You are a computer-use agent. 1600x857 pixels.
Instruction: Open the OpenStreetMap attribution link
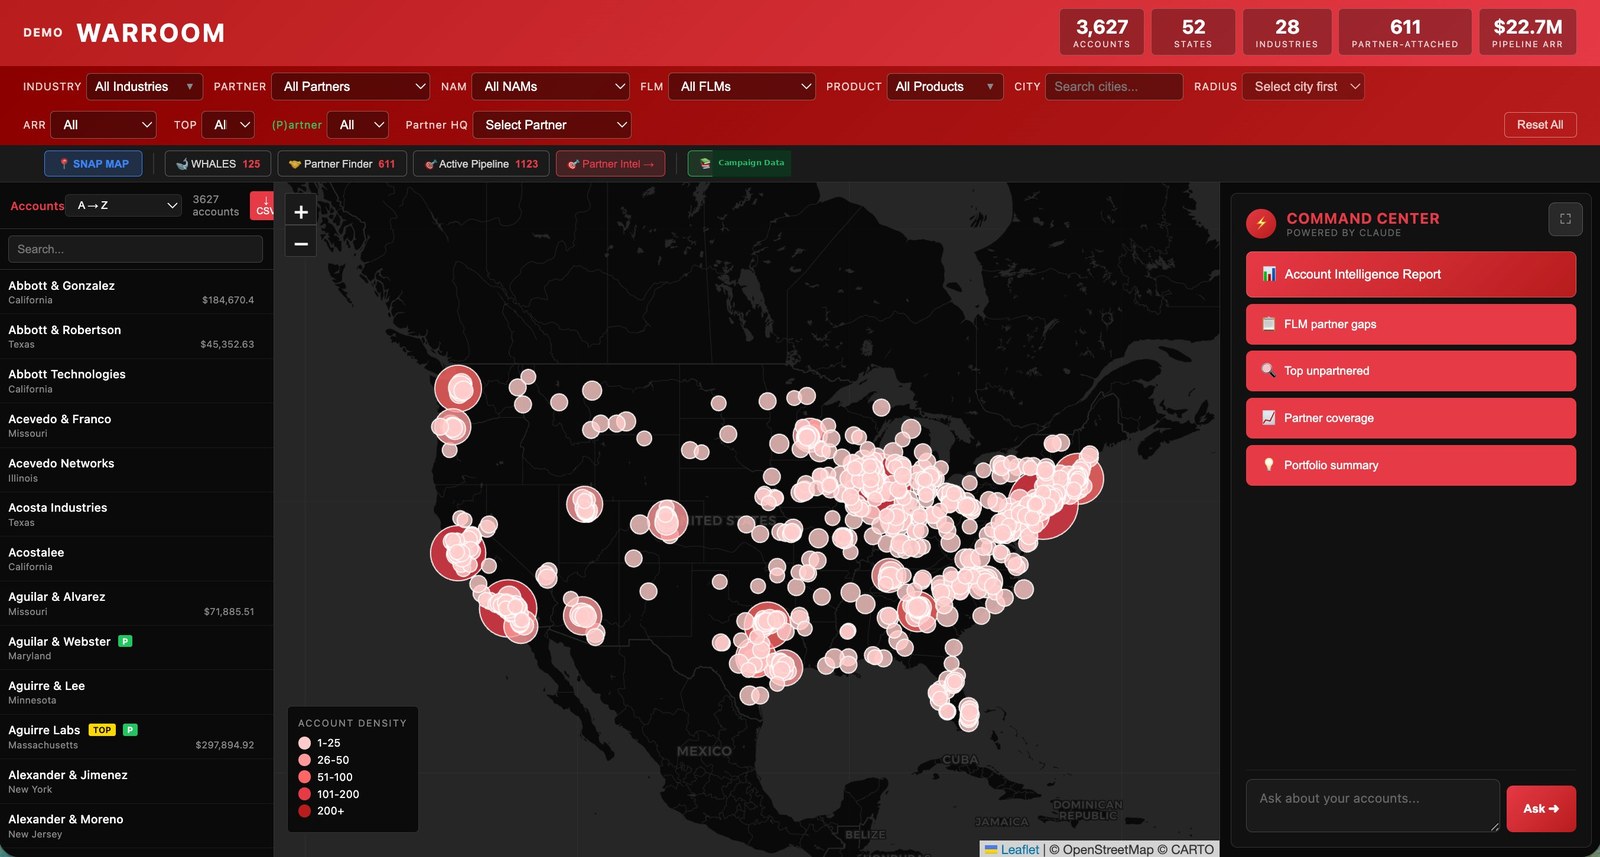[1107, 850]
